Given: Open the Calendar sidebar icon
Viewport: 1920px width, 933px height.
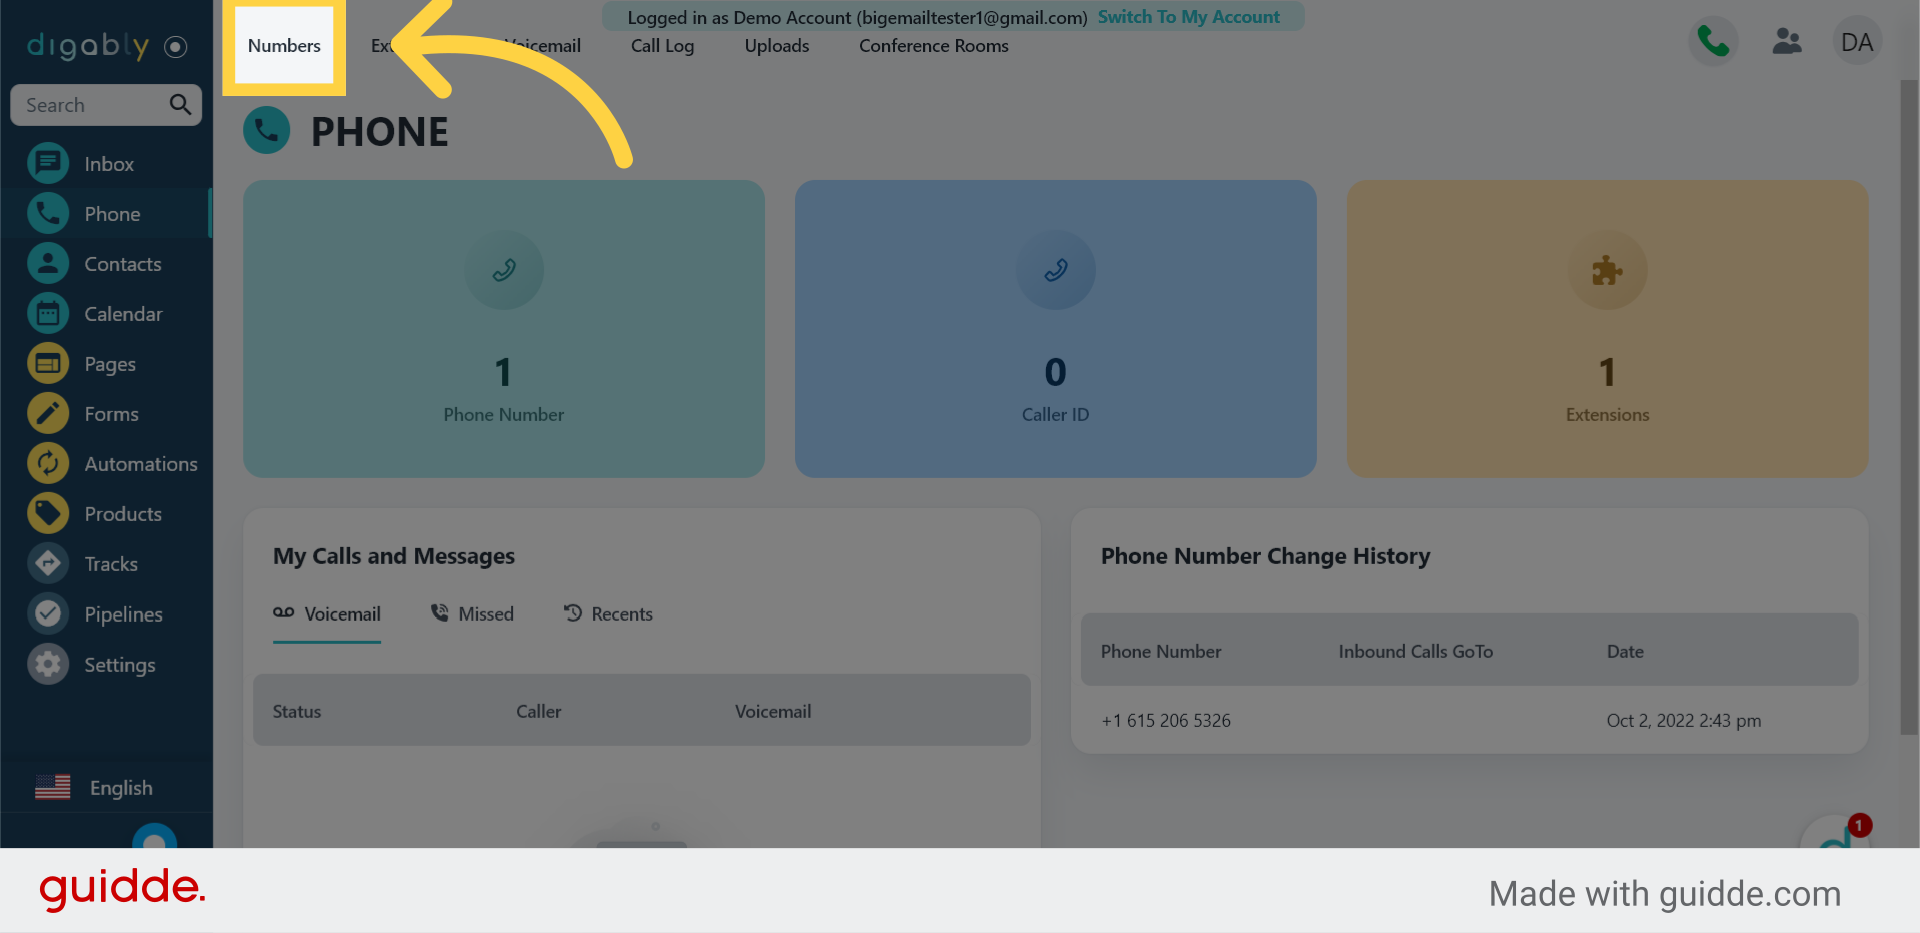Looking at the screenshot, I should click(48, 314).
